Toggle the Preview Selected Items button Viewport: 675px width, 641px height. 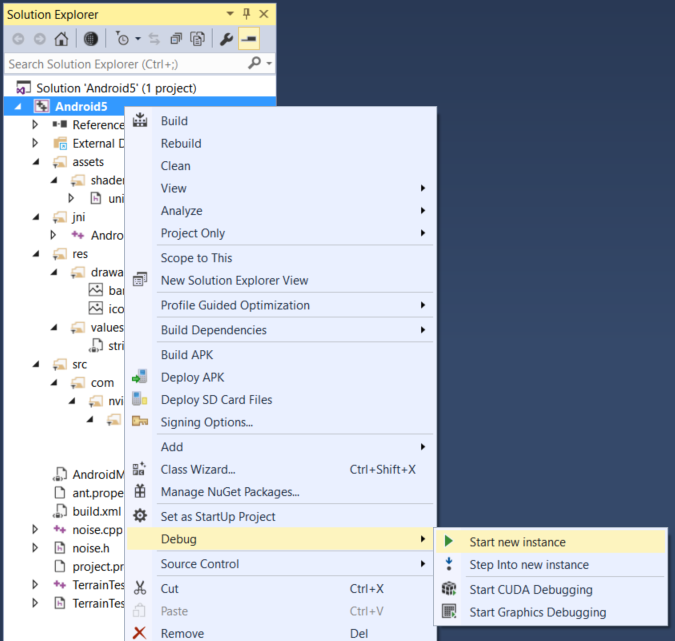[x=249, y=39]
